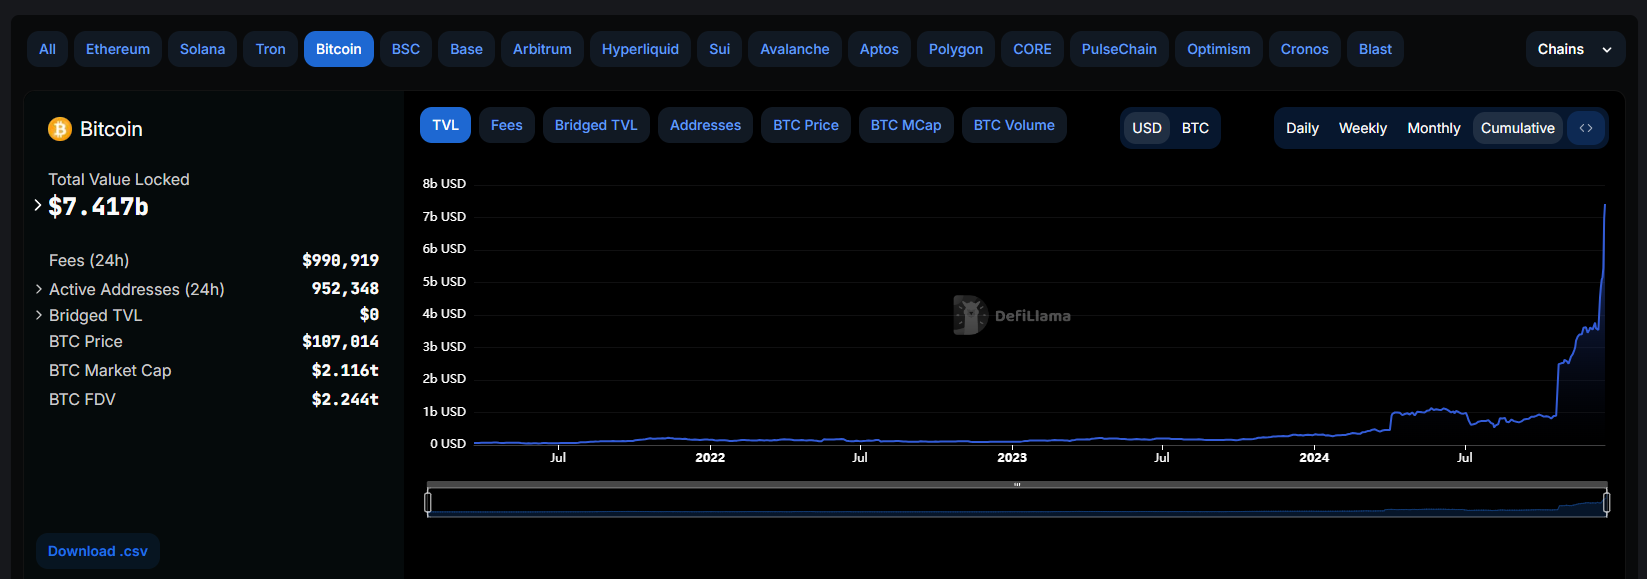This screenshot has height=579, width=1647.
Task: Select the Bitcoin chain tab
Action: (339, 49)
